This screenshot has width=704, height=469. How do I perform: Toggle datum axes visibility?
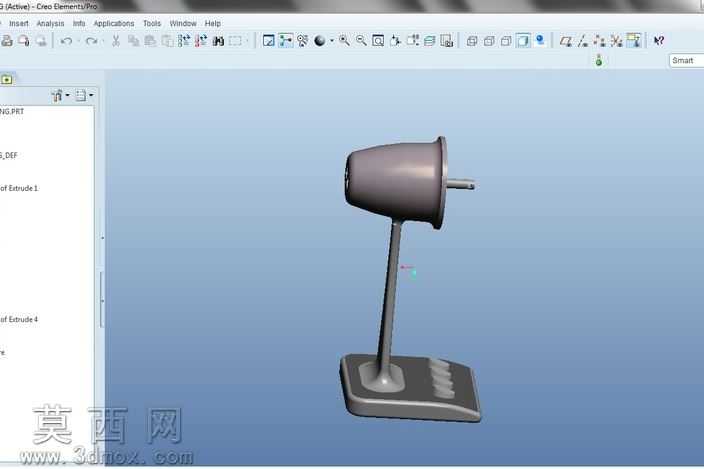(583, 41)
